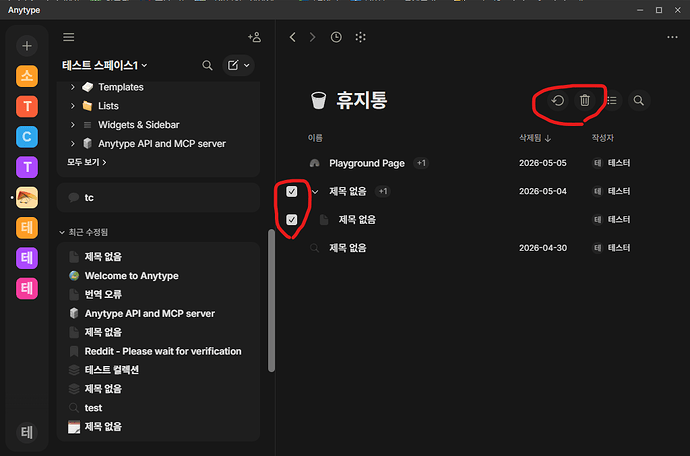Open the tc chat widget
The image size is (690, 456).
click(x=158, y=198)
